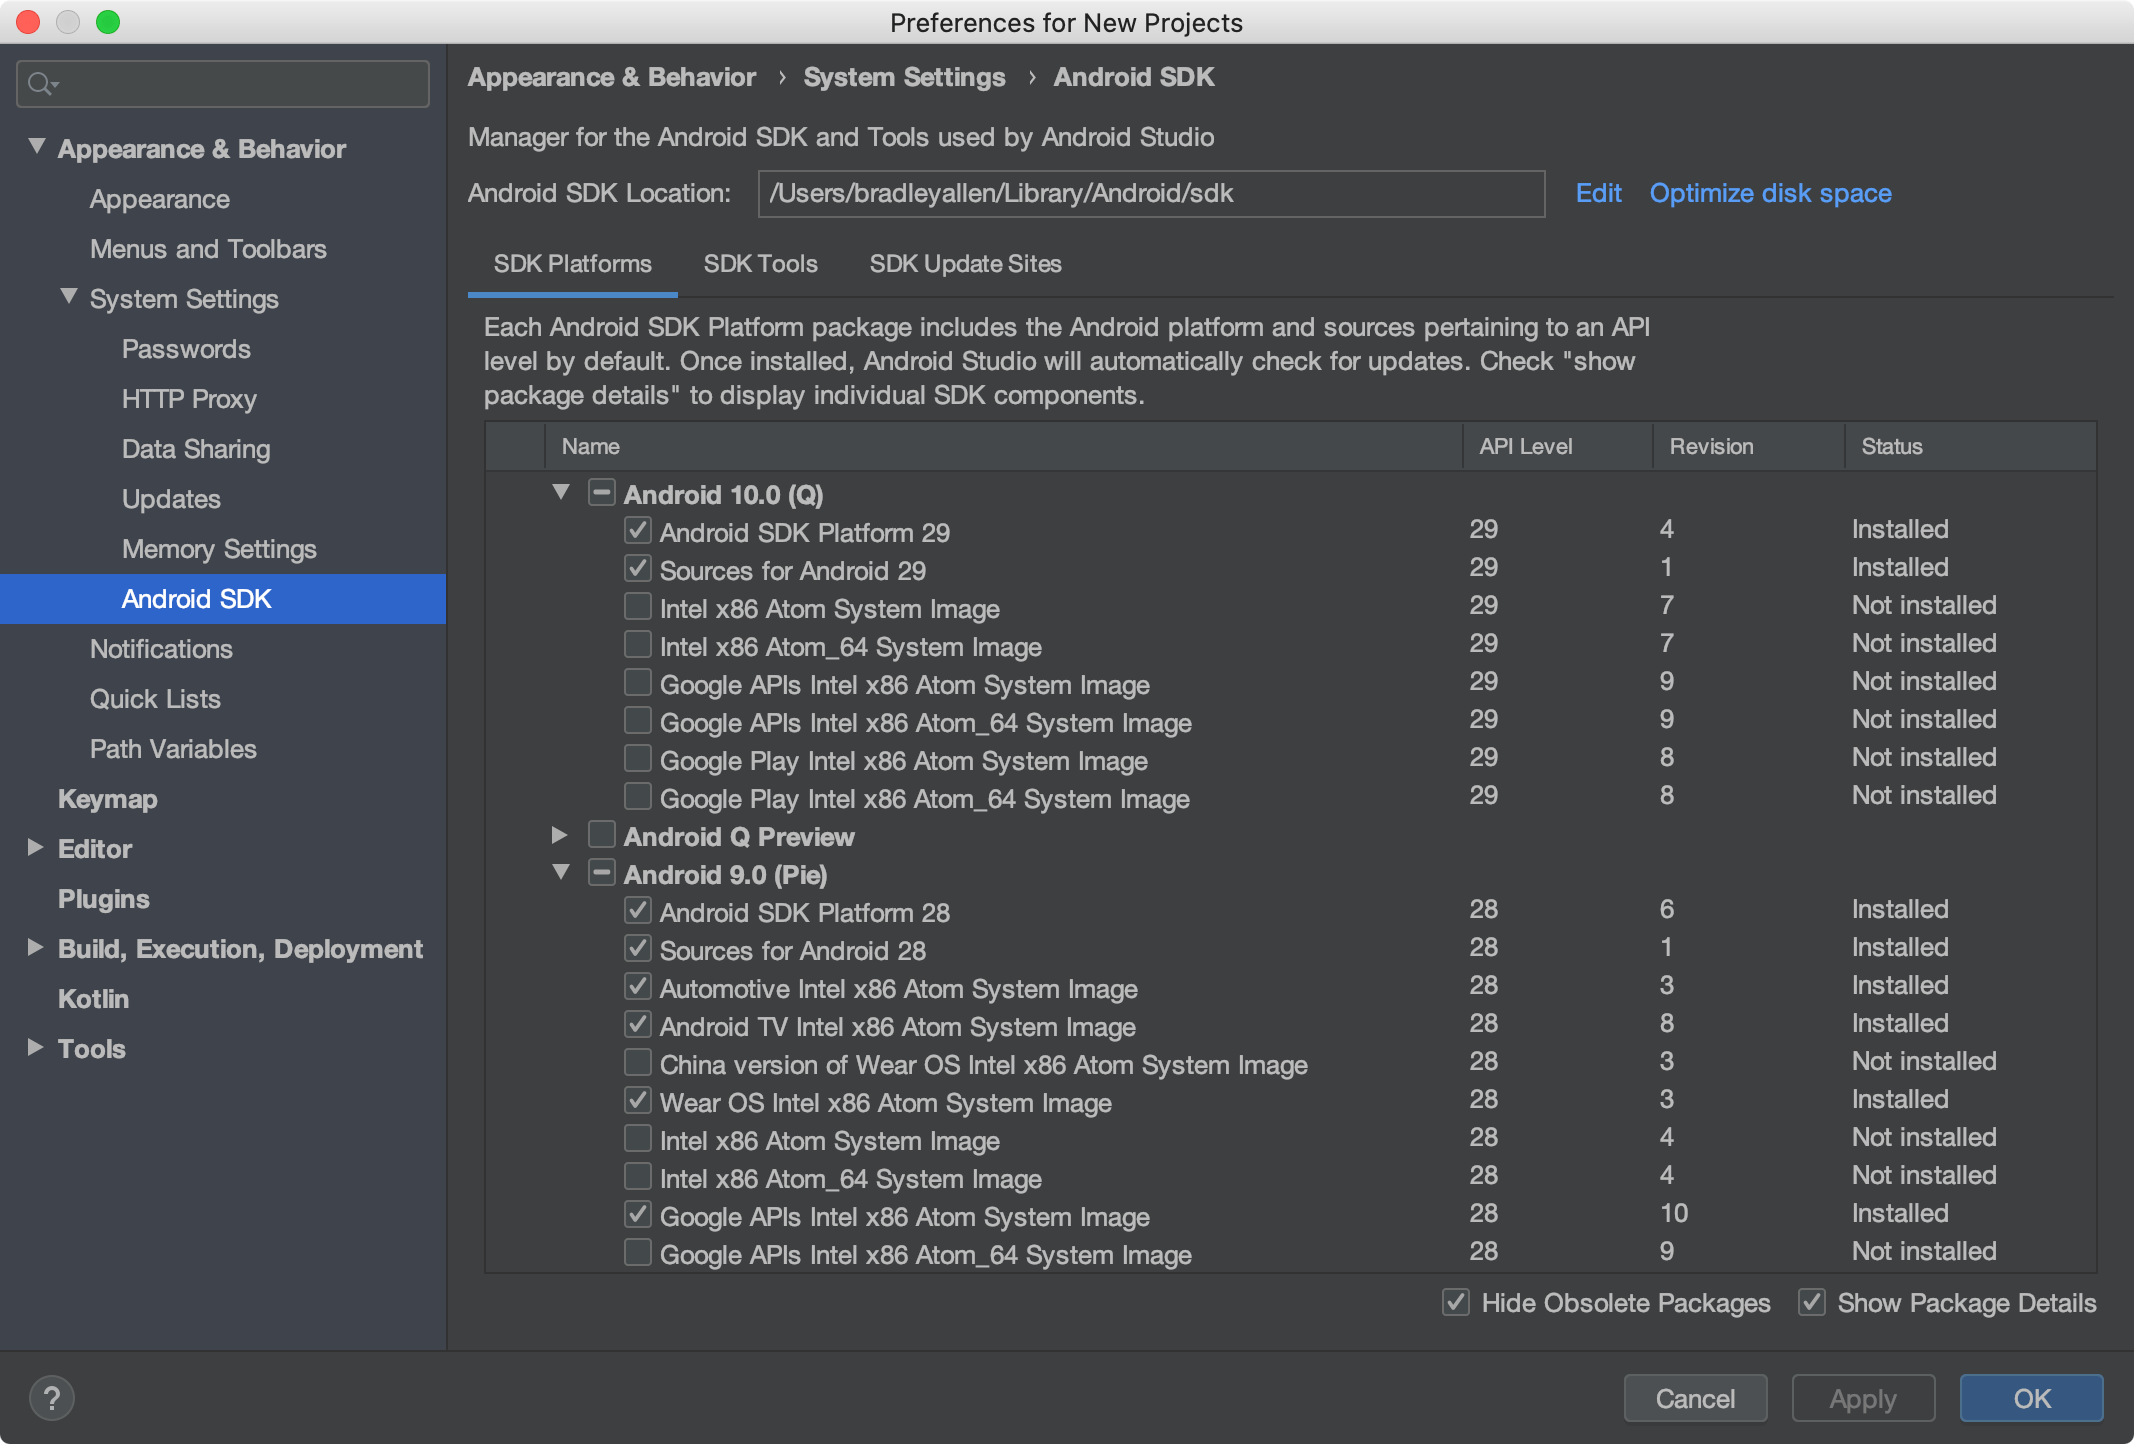Open the SDK Update Sites tab
The image size is (2134, 1444).
point(965,264)
